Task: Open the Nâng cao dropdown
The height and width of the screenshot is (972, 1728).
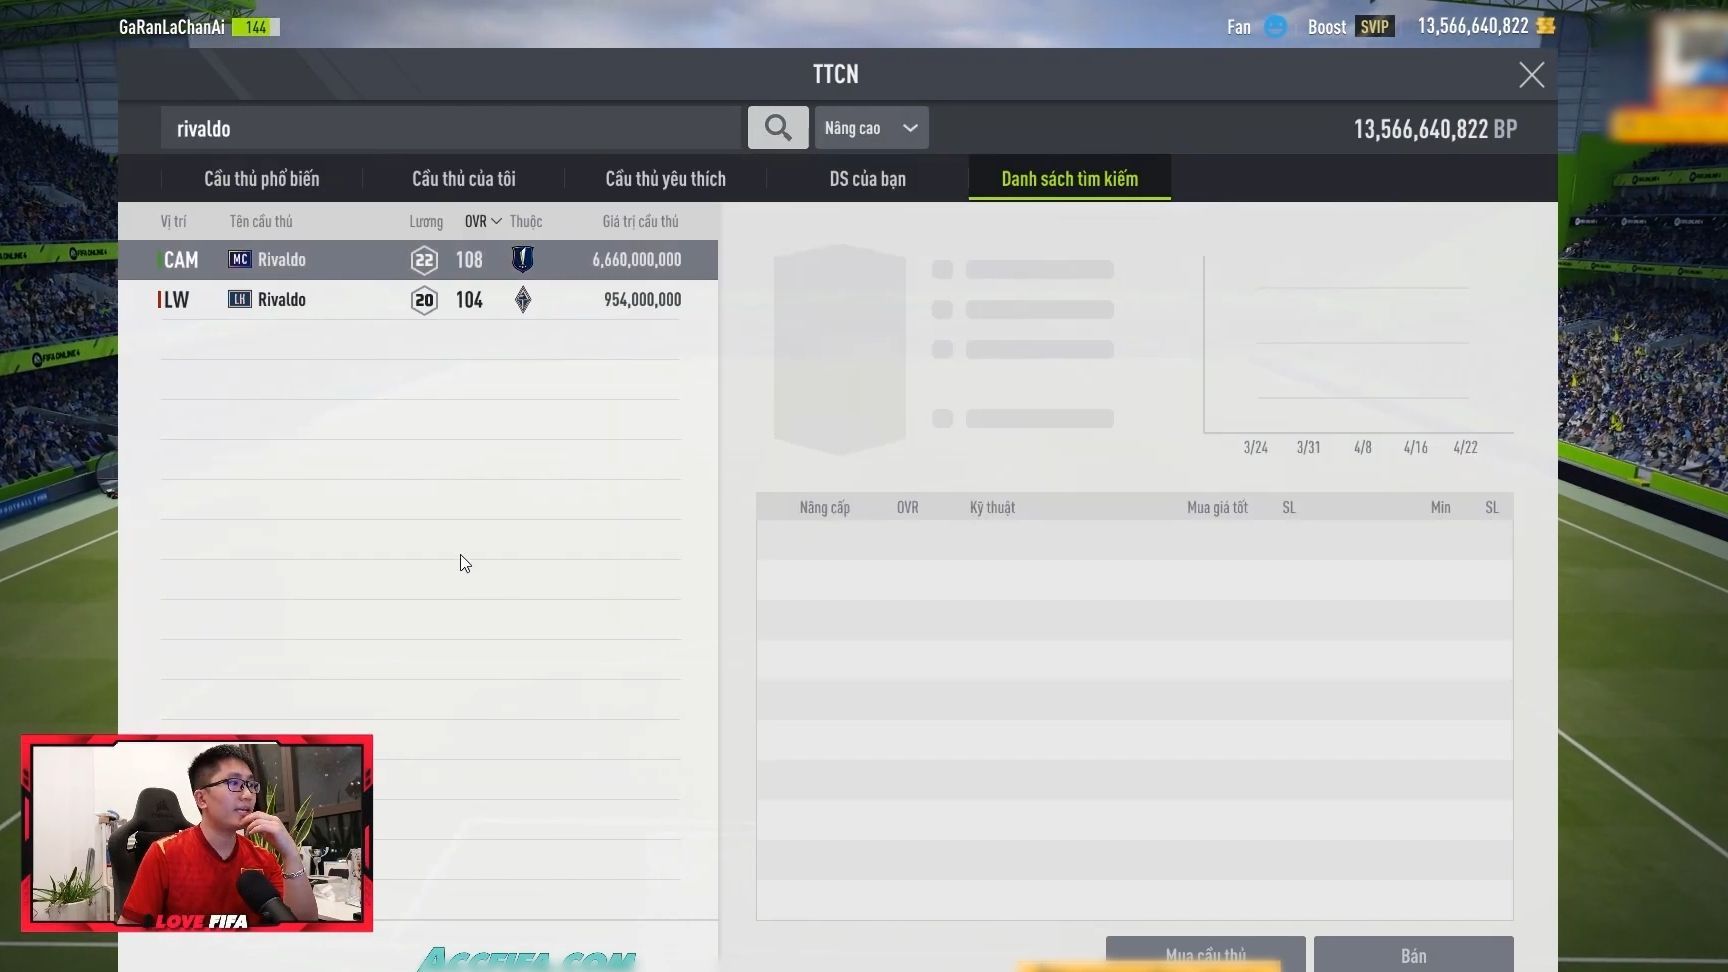Action: pos(871,128)
